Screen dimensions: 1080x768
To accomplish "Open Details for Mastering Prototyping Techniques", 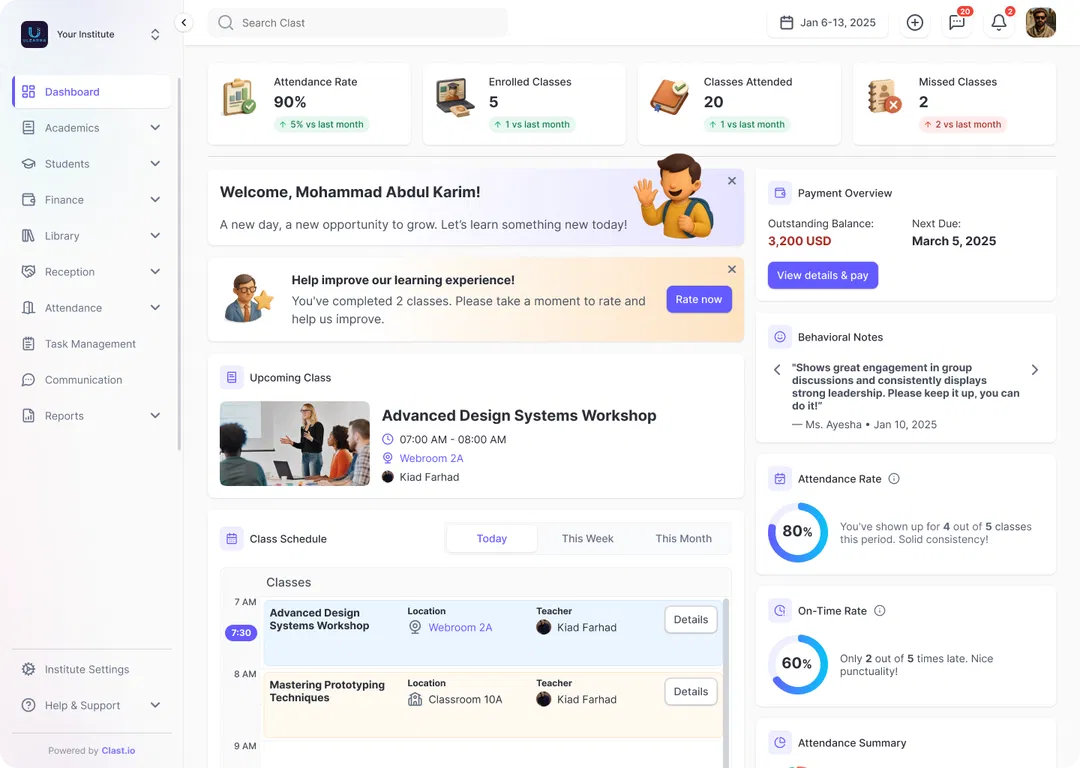I will click(x=691, y=692).
